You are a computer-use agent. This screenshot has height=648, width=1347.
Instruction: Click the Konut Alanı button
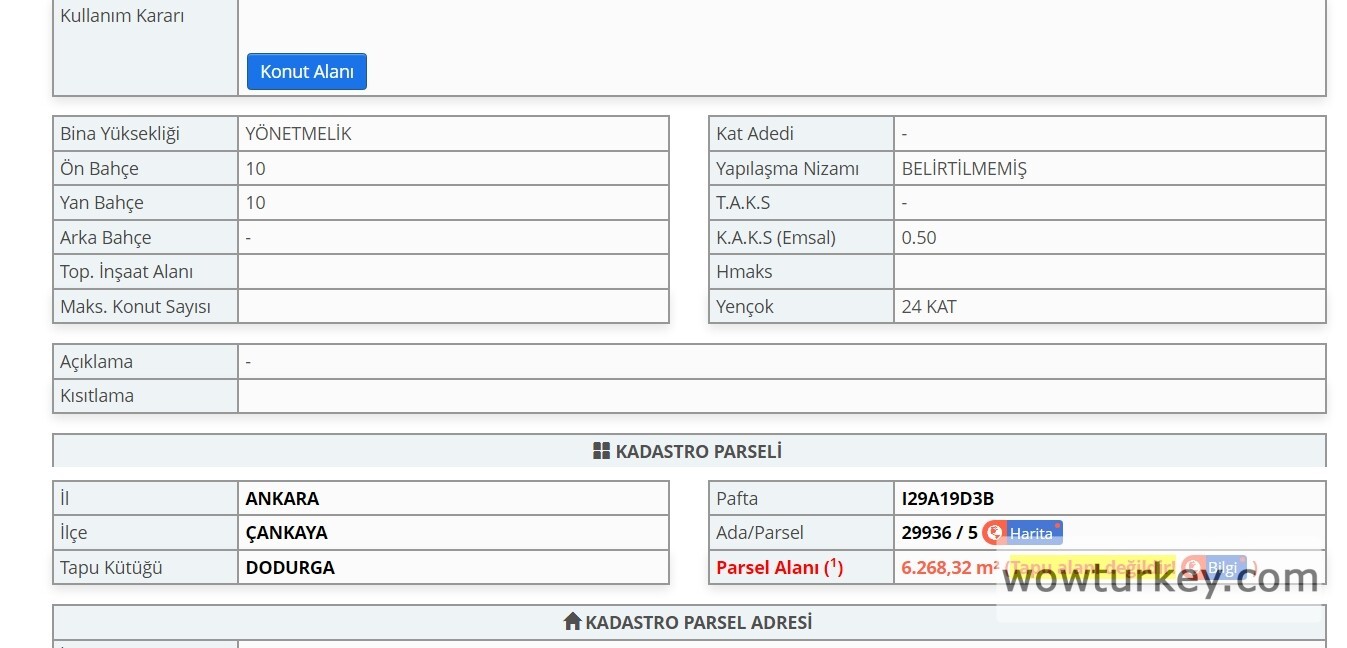(x=306, y=72)
